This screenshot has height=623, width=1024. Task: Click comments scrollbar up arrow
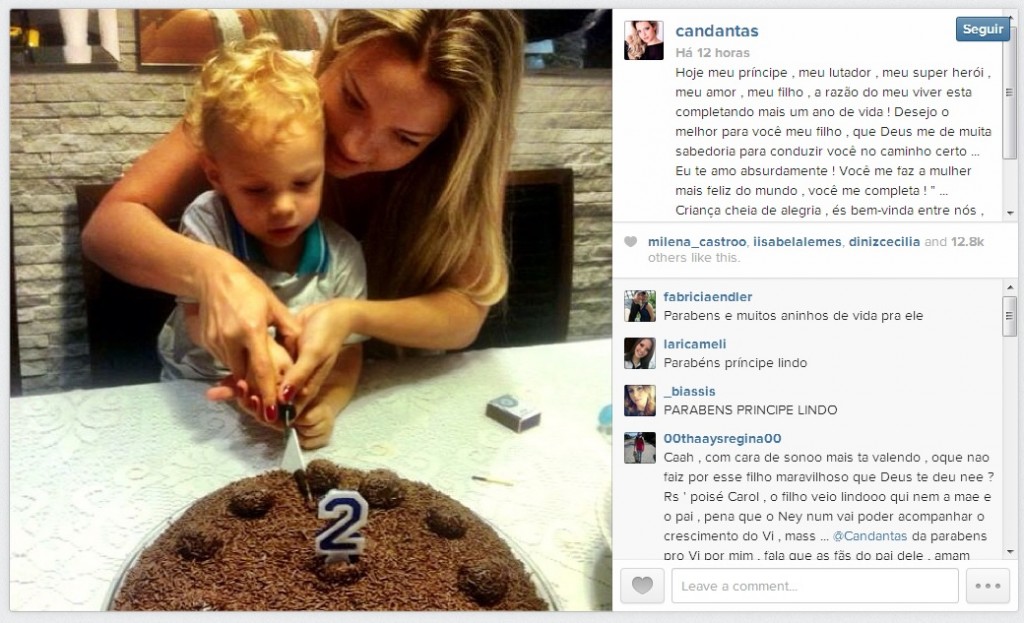coord(1010,287)
